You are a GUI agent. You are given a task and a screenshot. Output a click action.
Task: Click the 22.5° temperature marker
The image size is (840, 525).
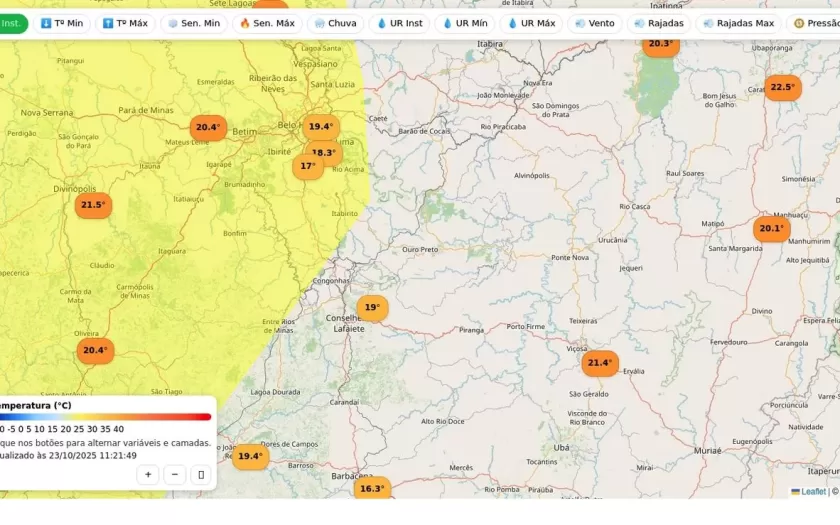point(782,87)
